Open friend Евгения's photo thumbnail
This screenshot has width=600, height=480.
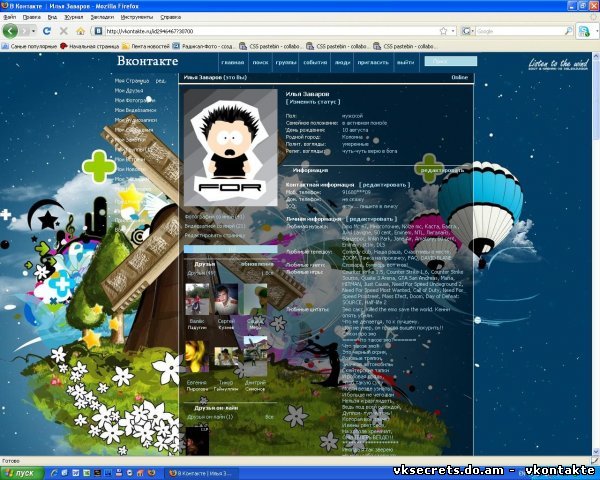click(197, 357)
